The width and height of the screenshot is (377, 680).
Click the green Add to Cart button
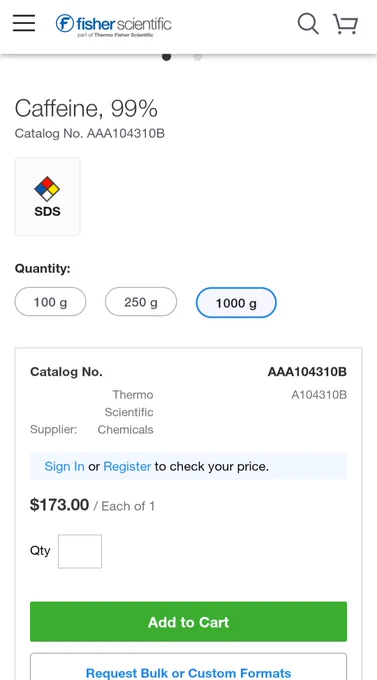188,621
